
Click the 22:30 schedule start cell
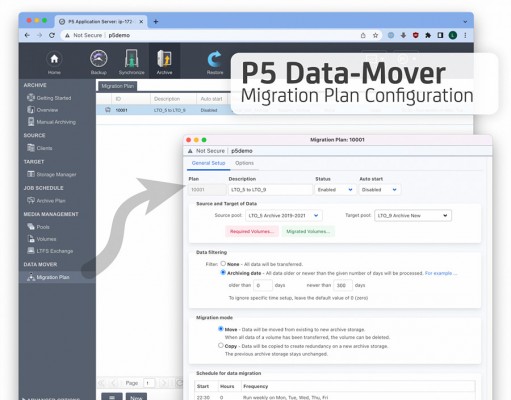pos(203,397)
